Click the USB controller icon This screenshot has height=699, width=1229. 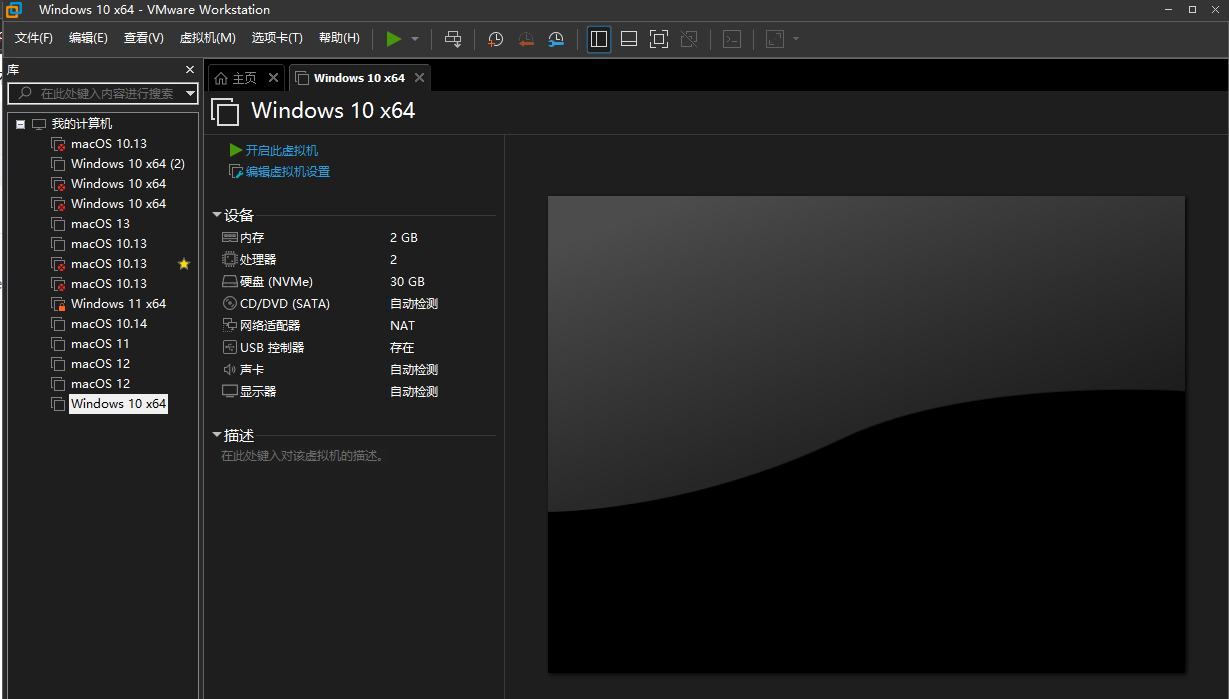230,348
